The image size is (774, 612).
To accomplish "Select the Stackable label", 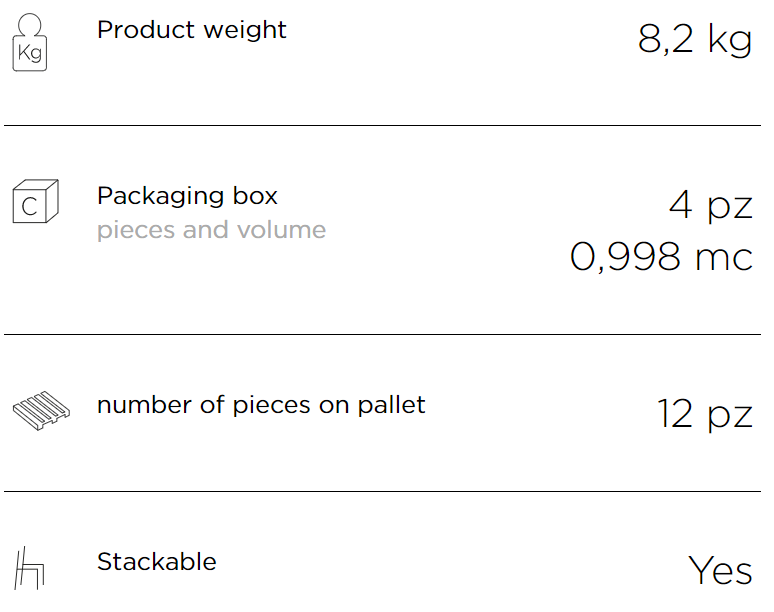I will coord(156,562).
